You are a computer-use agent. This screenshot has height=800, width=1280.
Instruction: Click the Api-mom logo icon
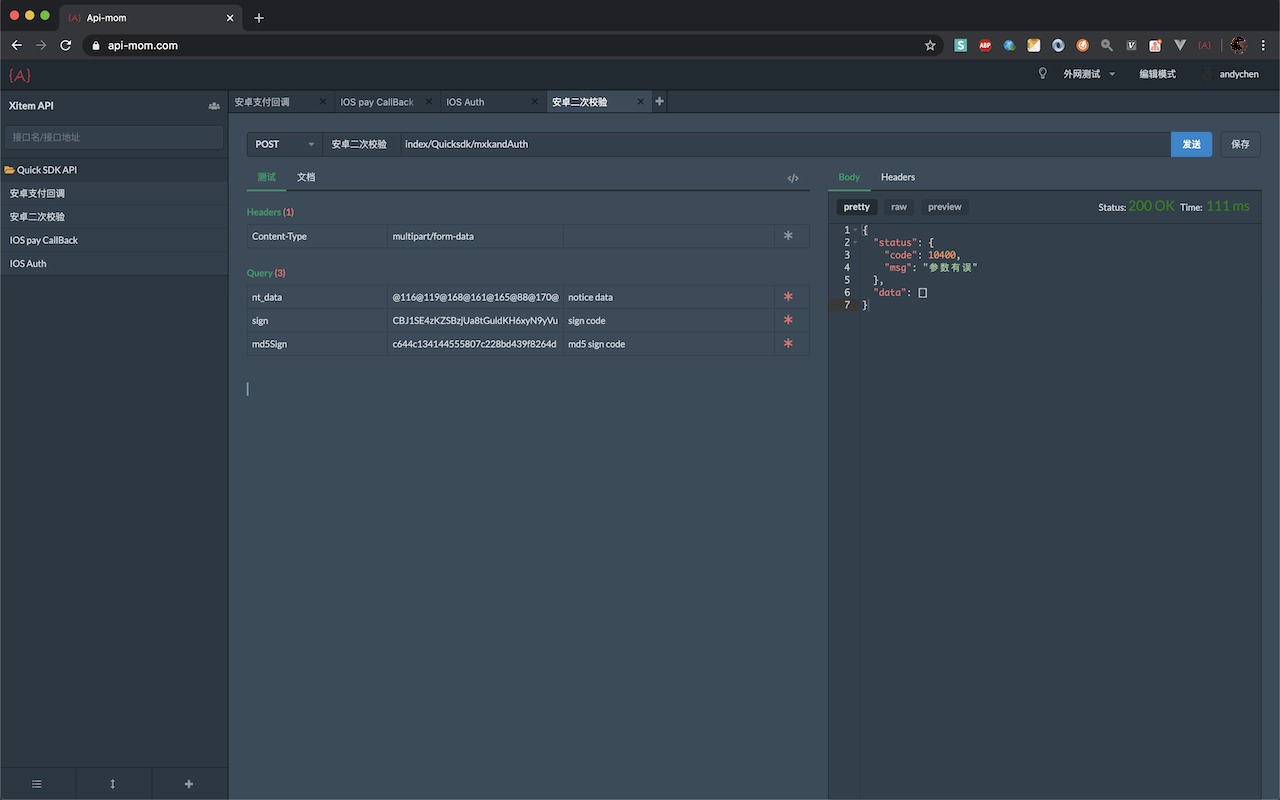[x=19, y=75]
